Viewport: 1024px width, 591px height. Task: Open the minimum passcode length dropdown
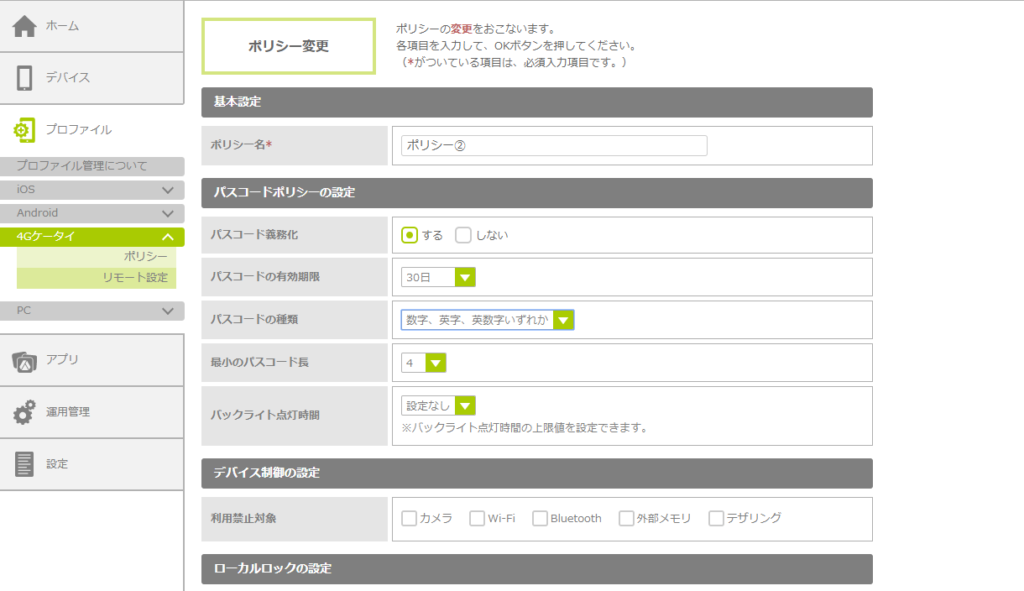(424, 362)
